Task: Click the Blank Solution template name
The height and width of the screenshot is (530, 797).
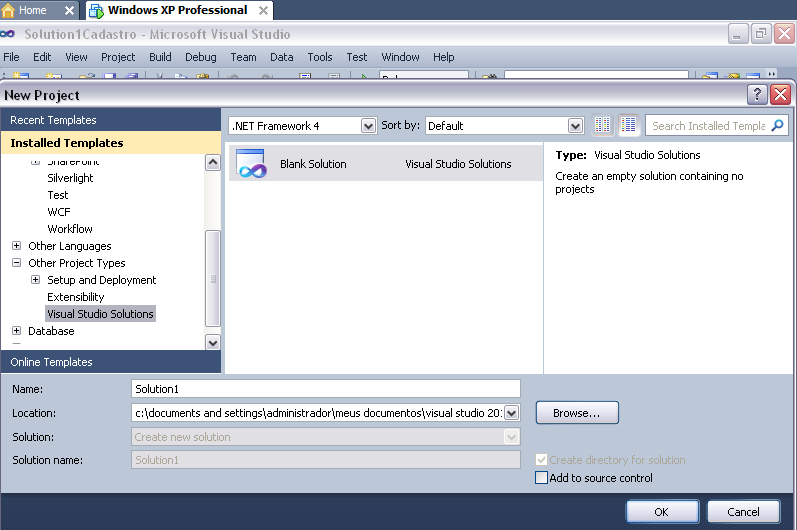Action: click(x=313, y=164)
